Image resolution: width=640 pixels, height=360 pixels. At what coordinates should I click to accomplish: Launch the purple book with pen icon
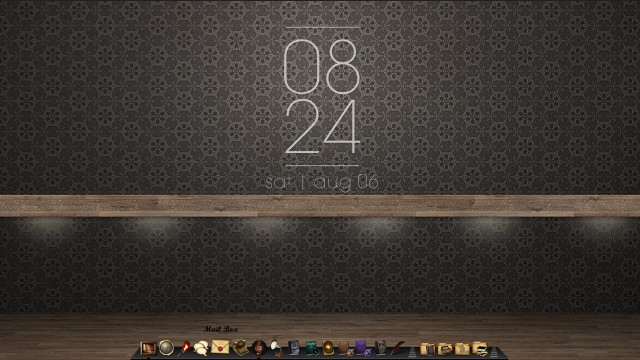click(x=362, y=349)
